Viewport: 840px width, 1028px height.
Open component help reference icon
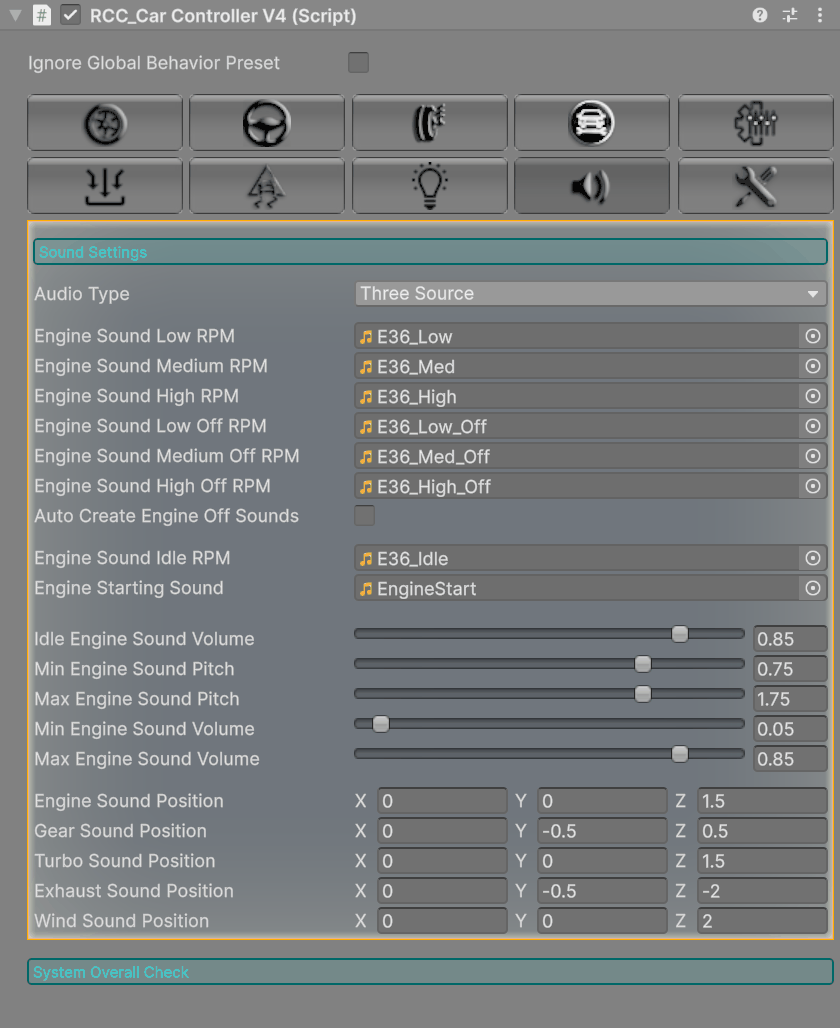pyautogui.click(x=759, y=15)
